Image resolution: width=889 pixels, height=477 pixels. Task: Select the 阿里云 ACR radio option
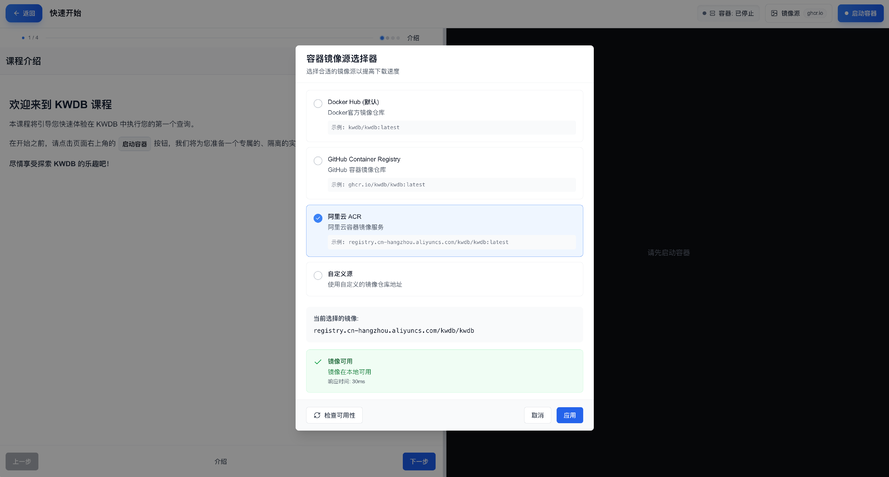click(x=318, y=218)
